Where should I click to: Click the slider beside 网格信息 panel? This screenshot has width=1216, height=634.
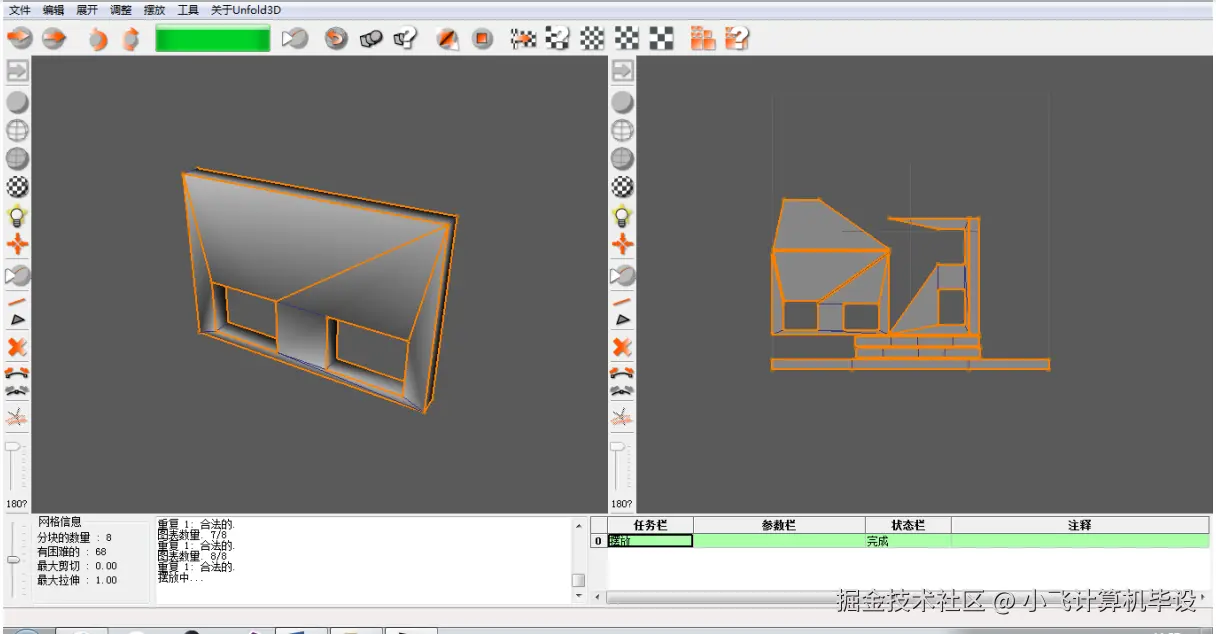click(14, 561)
